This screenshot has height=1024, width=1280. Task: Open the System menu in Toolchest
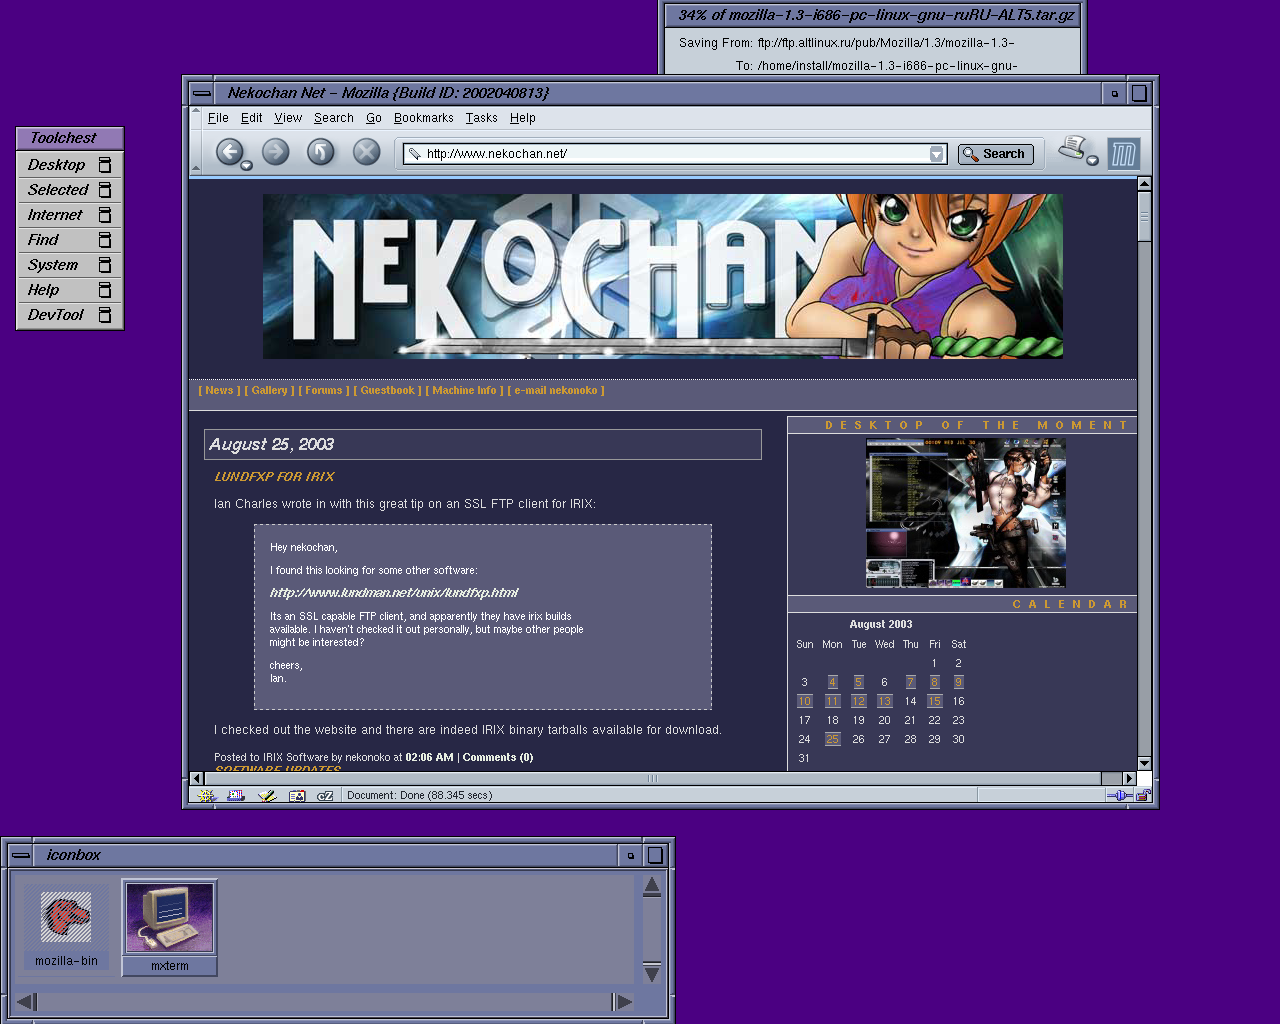53,265
